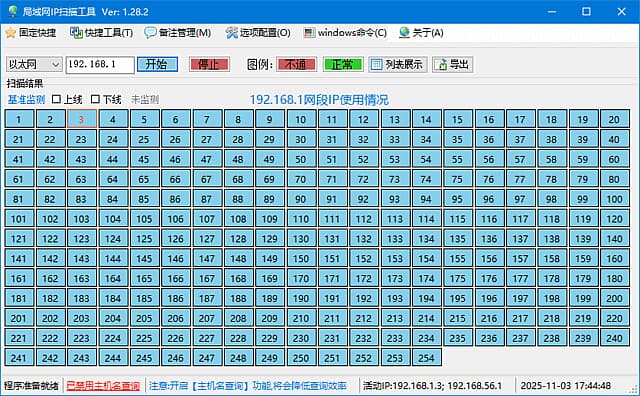
Task: Select IP cell 100
Action: pos(614,199)
